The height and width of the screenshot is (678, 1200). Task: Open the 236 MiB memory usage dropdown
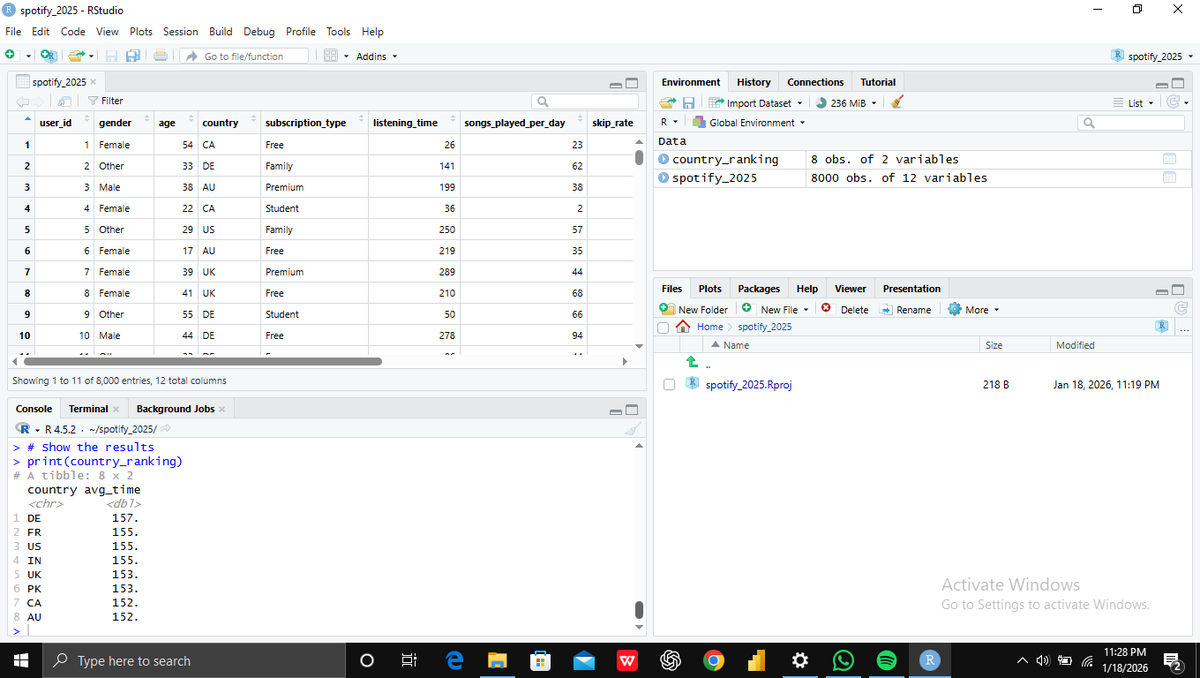846,103
